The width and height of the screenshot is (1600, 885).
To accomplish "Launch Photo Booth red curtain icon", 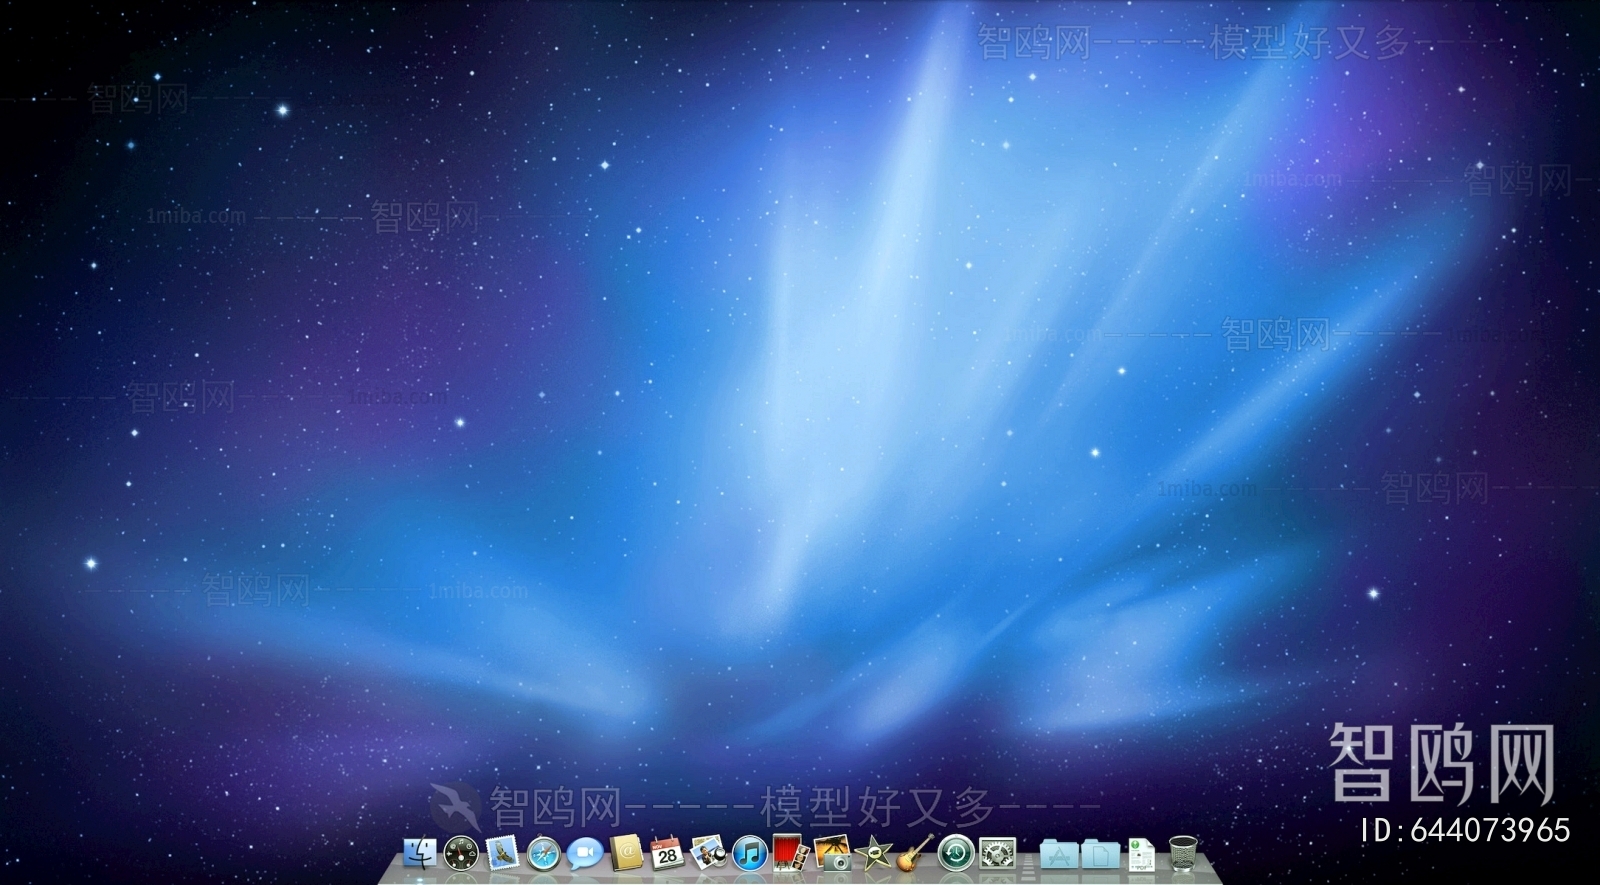I will coord(790,853).
